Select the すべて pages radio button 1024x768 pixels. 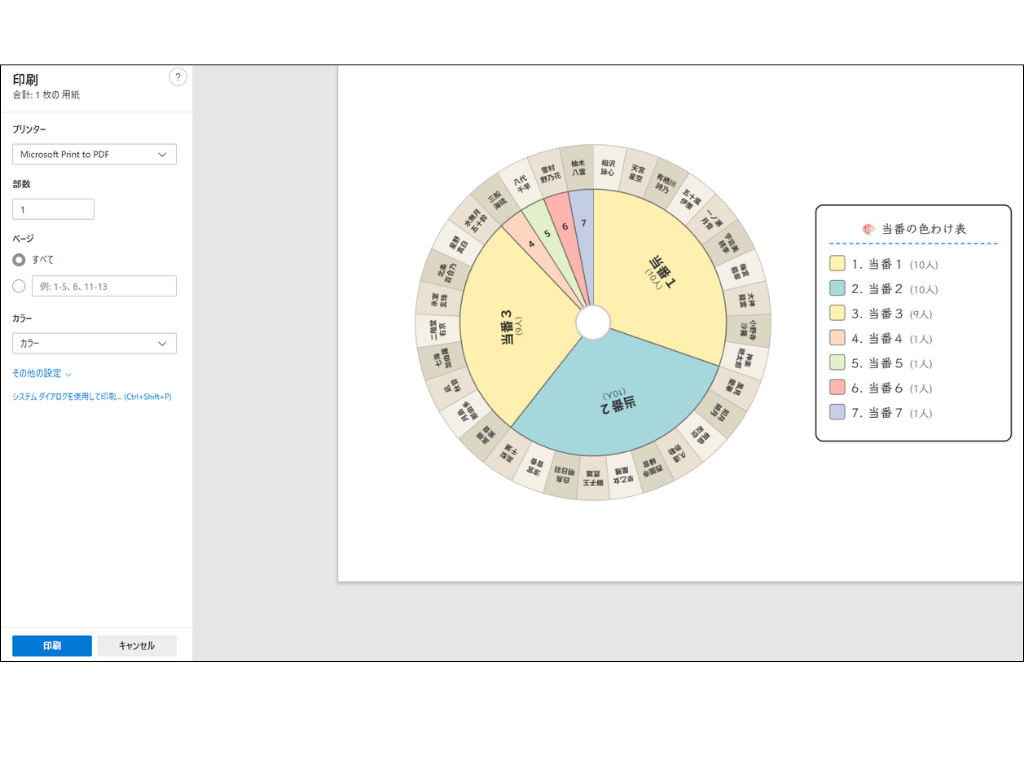pyautogui.click(x=19, y=259)
